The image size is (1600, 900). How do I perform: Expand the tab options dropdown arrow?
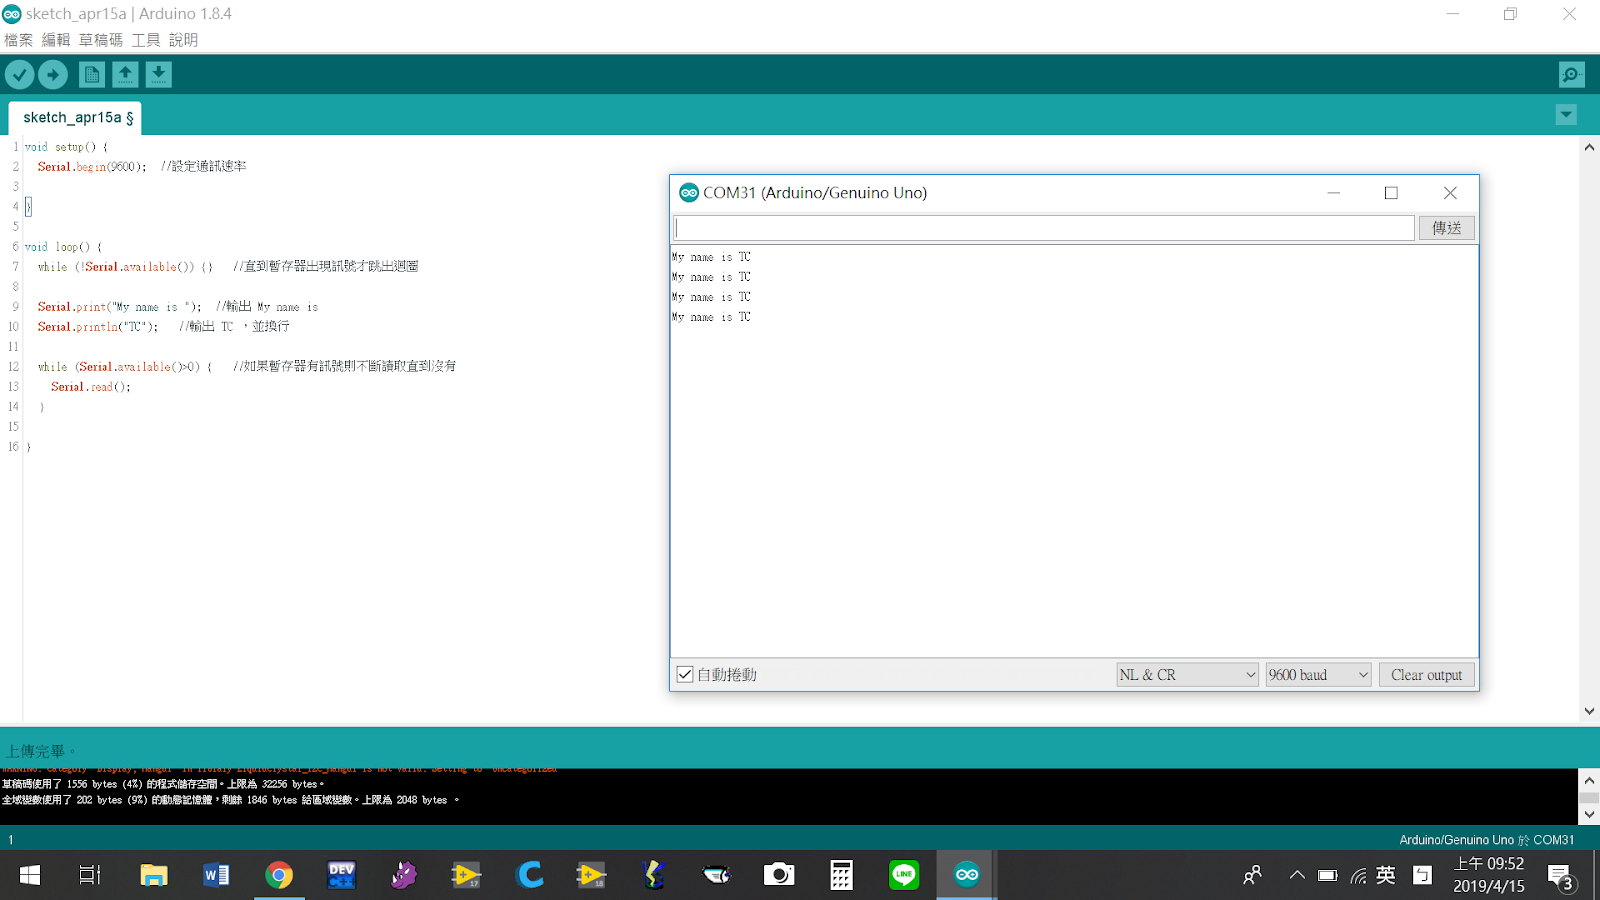(1567, 115)
